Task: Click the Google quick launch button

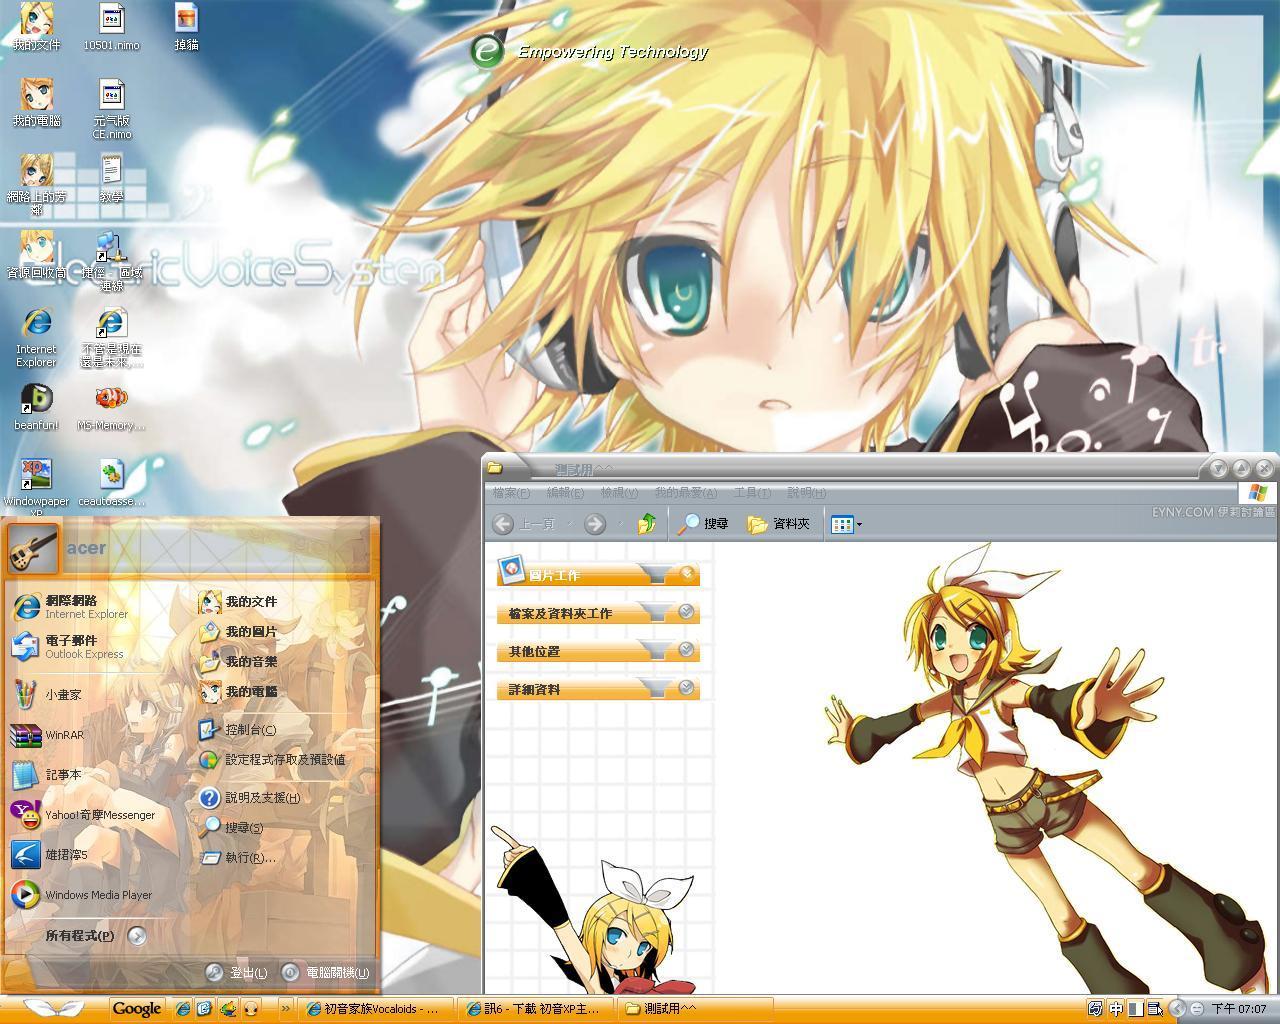Action: point(136,1009)
